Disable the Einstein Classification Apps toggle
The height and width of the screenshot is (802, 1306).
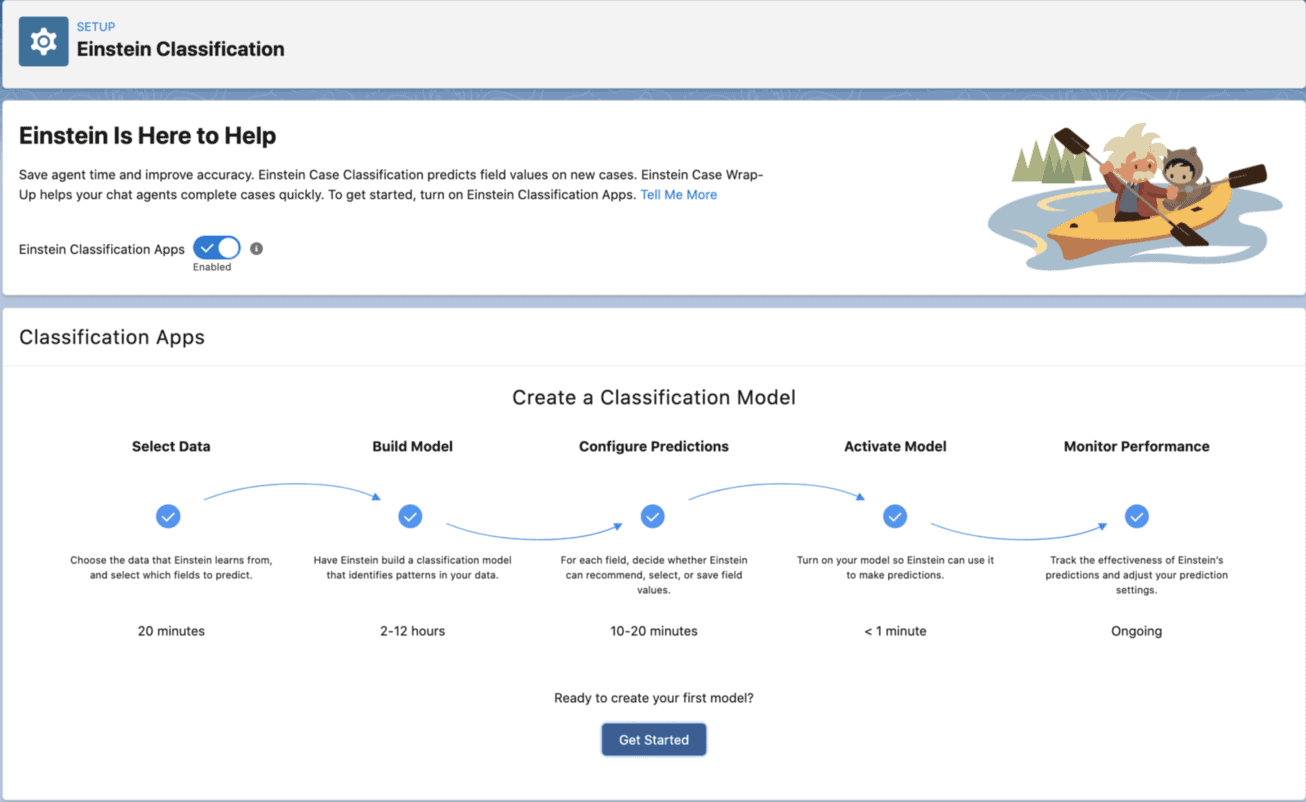click(215, 248)
